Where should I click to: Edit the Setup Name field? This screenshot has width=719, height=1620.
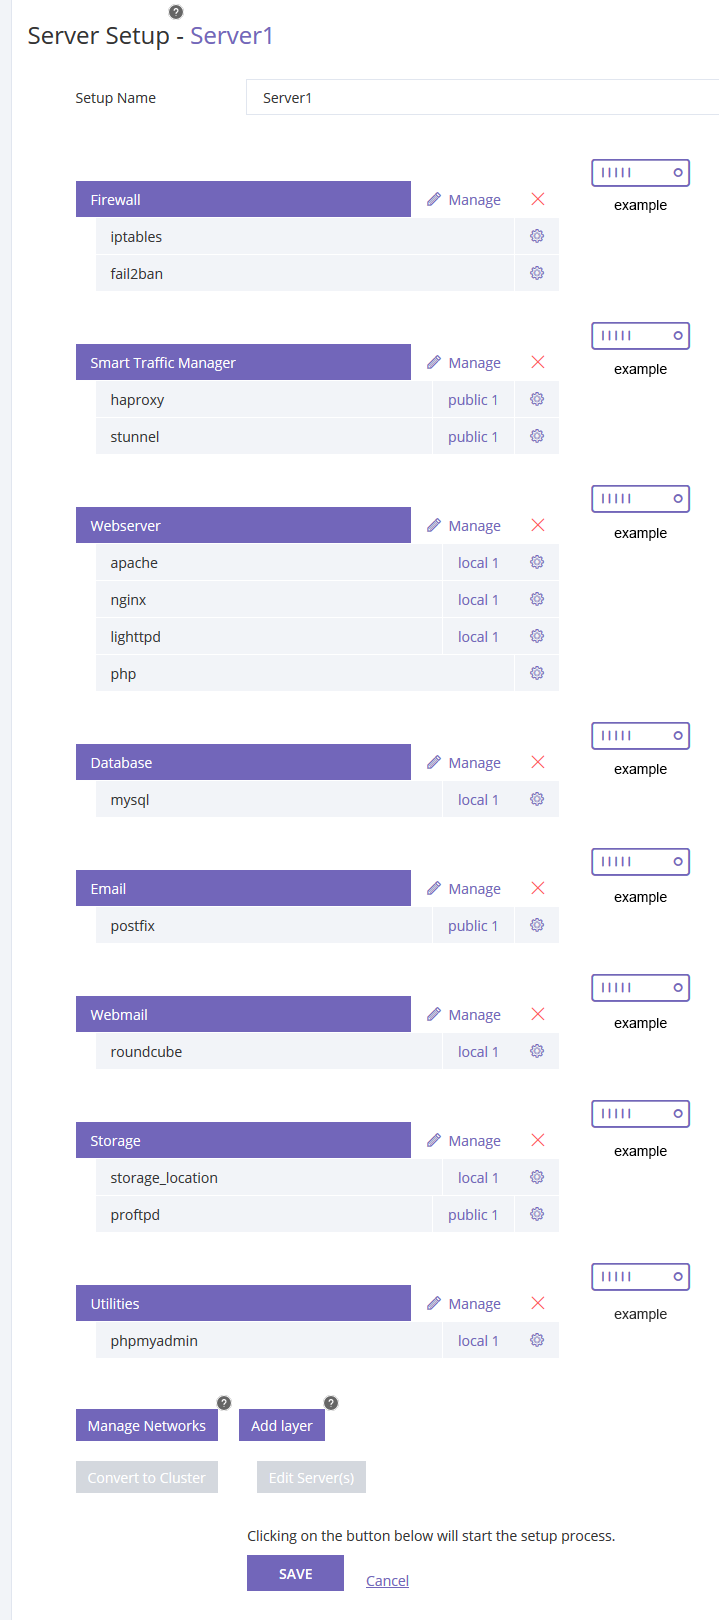pyautogui.click(x=482, y=97)
